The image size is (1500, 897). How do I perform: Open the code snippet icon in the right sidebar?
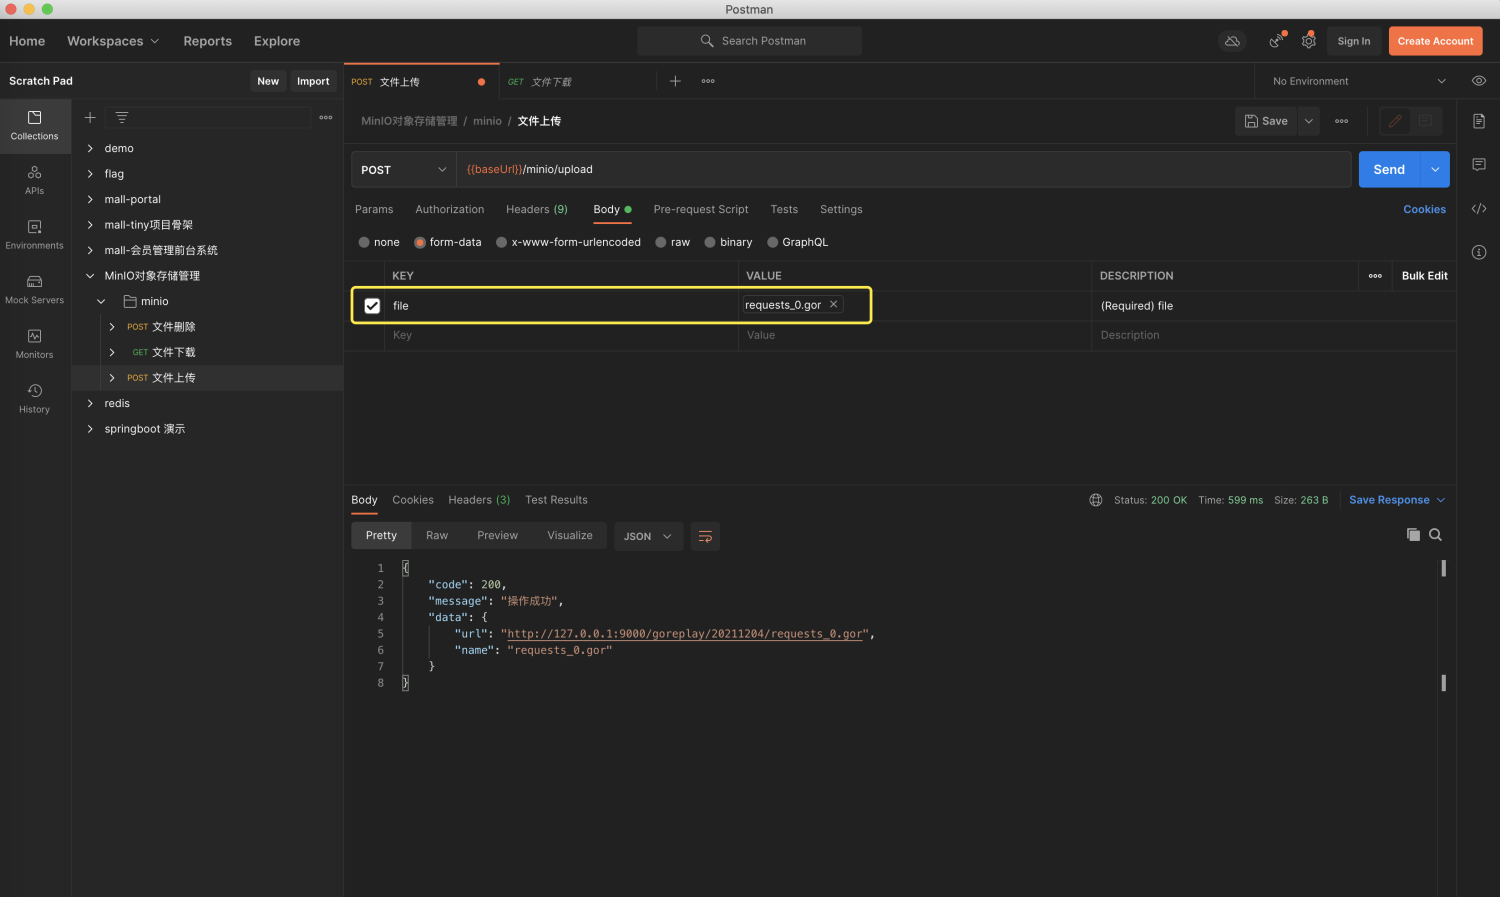pos(1479,209)
